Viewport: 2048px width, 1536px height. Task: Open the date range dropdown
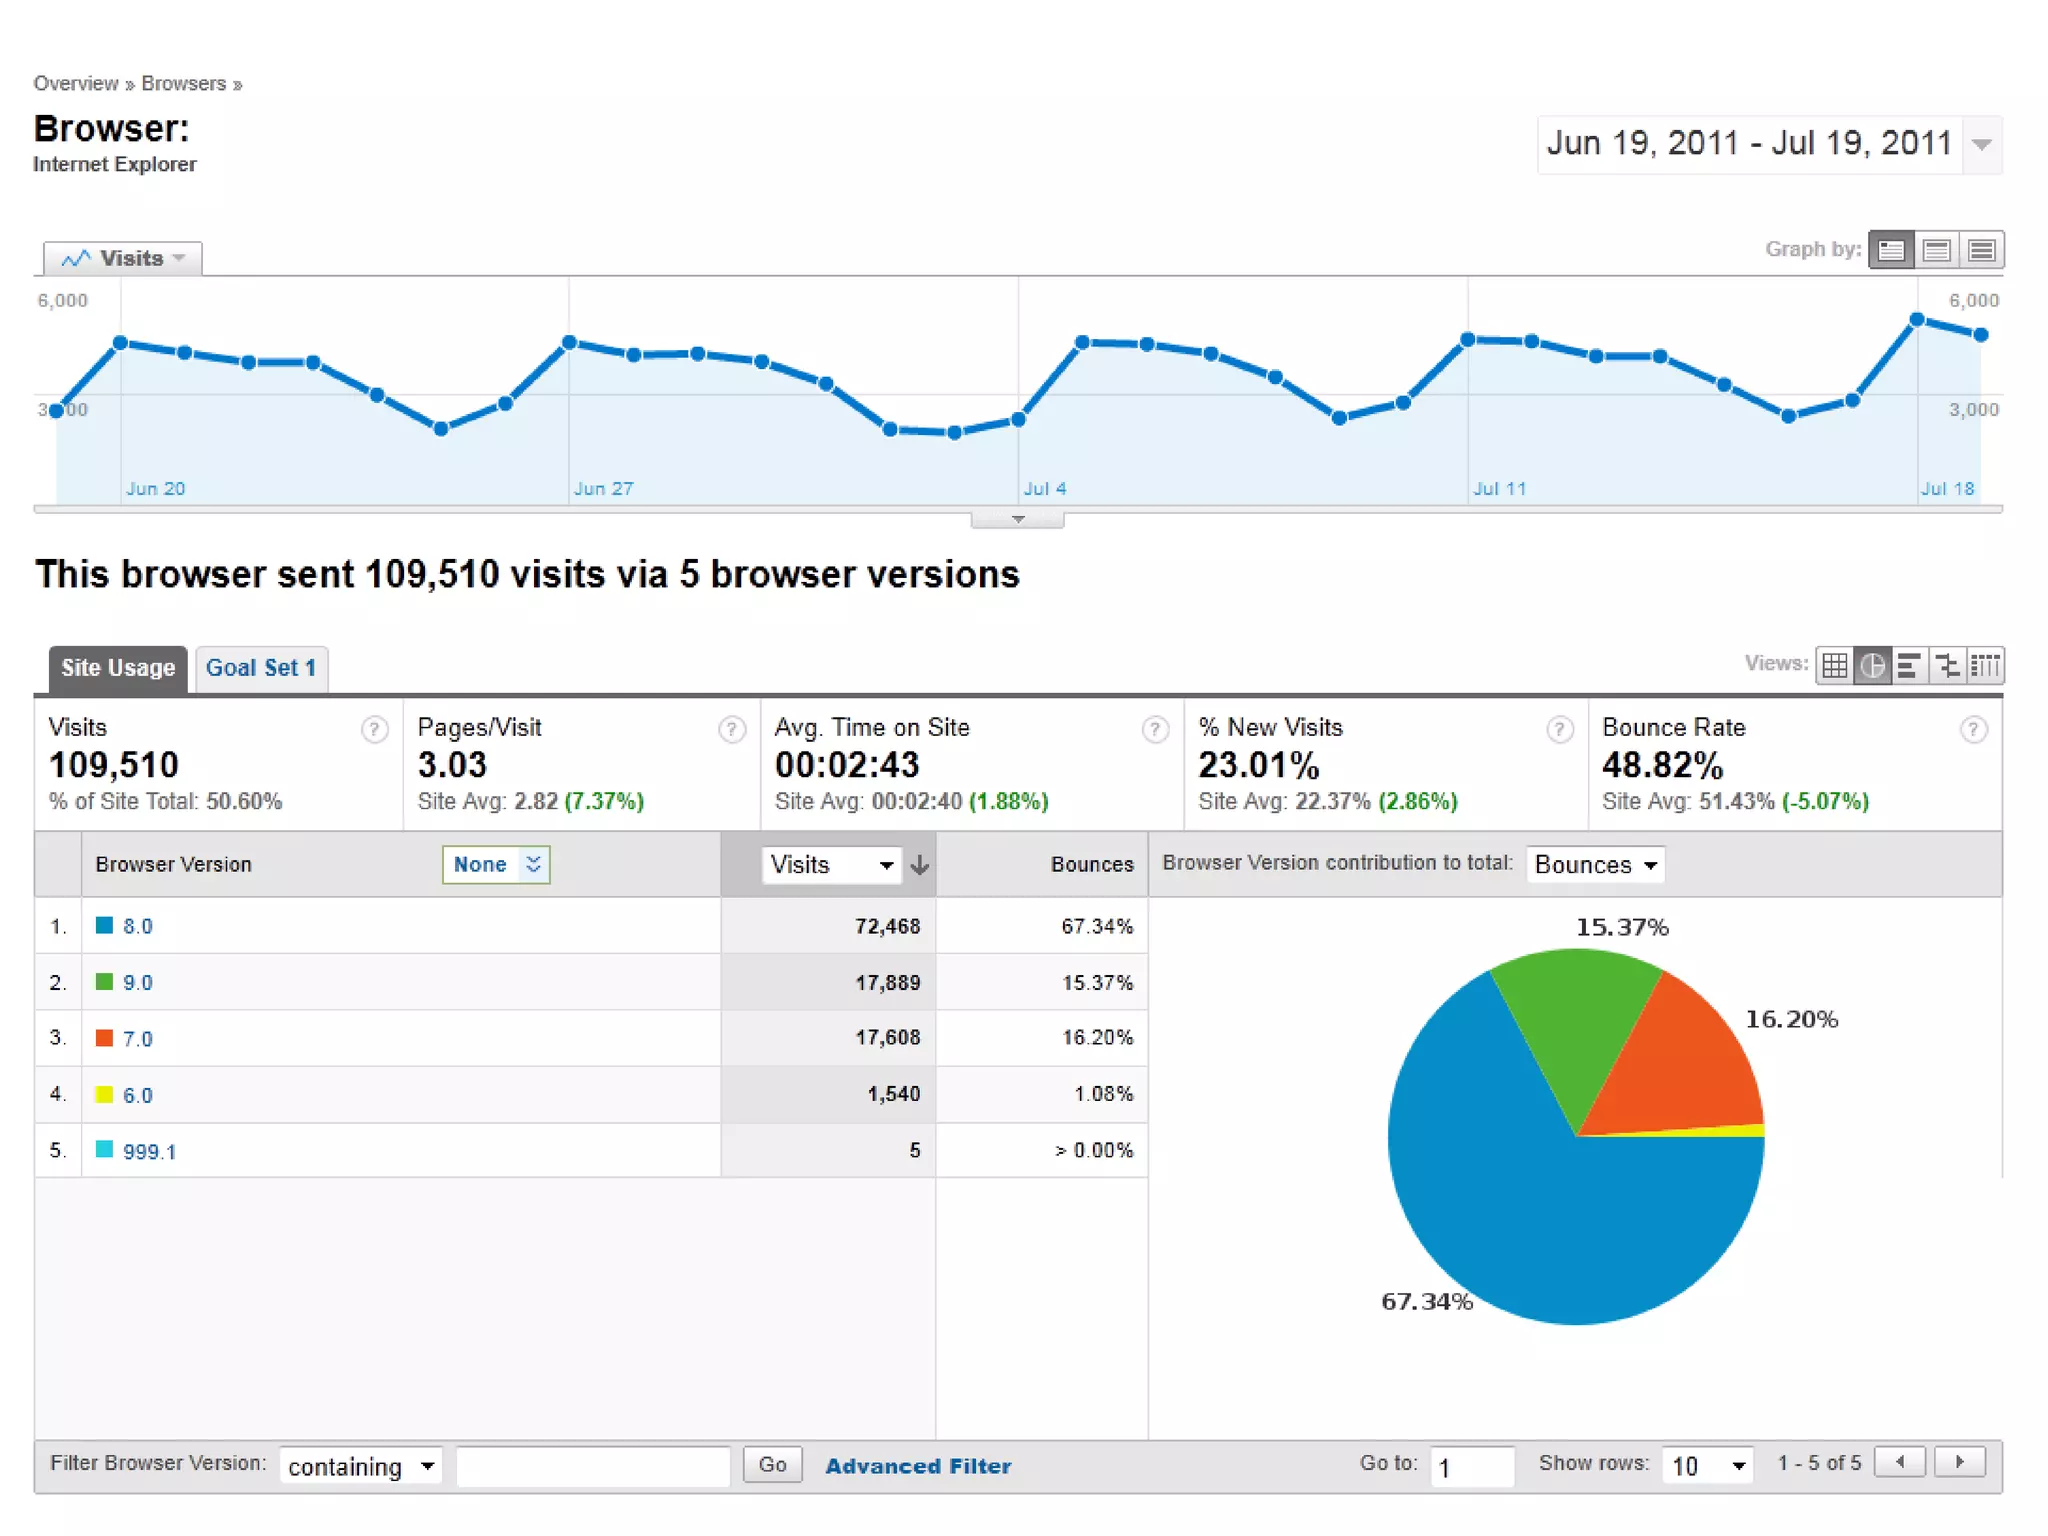point(1981,145)
